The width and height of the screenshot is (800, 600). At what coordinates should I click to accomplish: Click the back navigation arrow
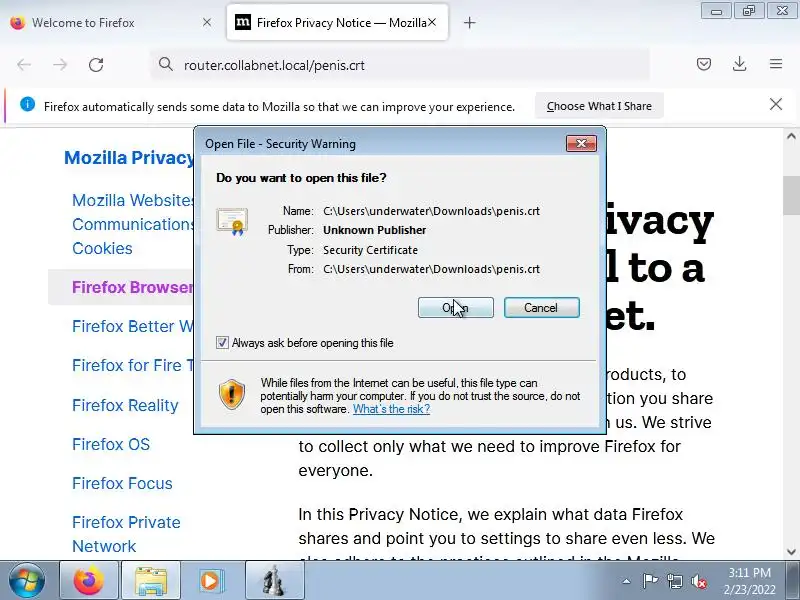[x=24, y=65]
